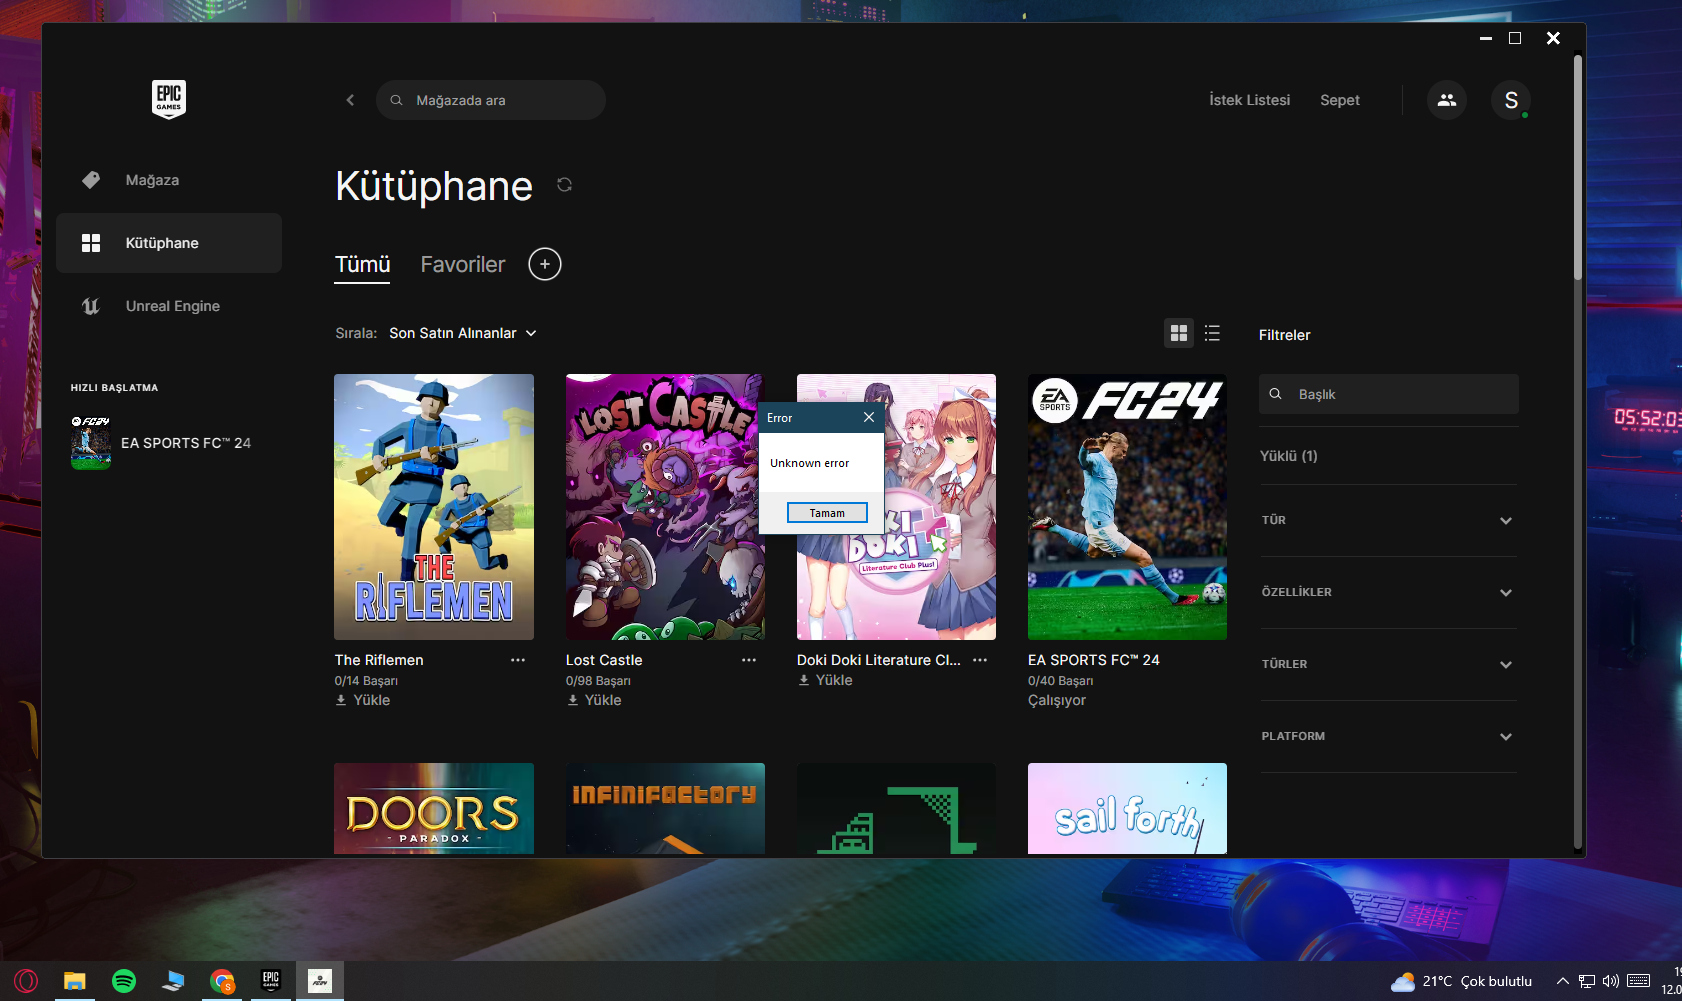
Task: Open The Riflemen cover thumbnail
Action: [434, 507]
